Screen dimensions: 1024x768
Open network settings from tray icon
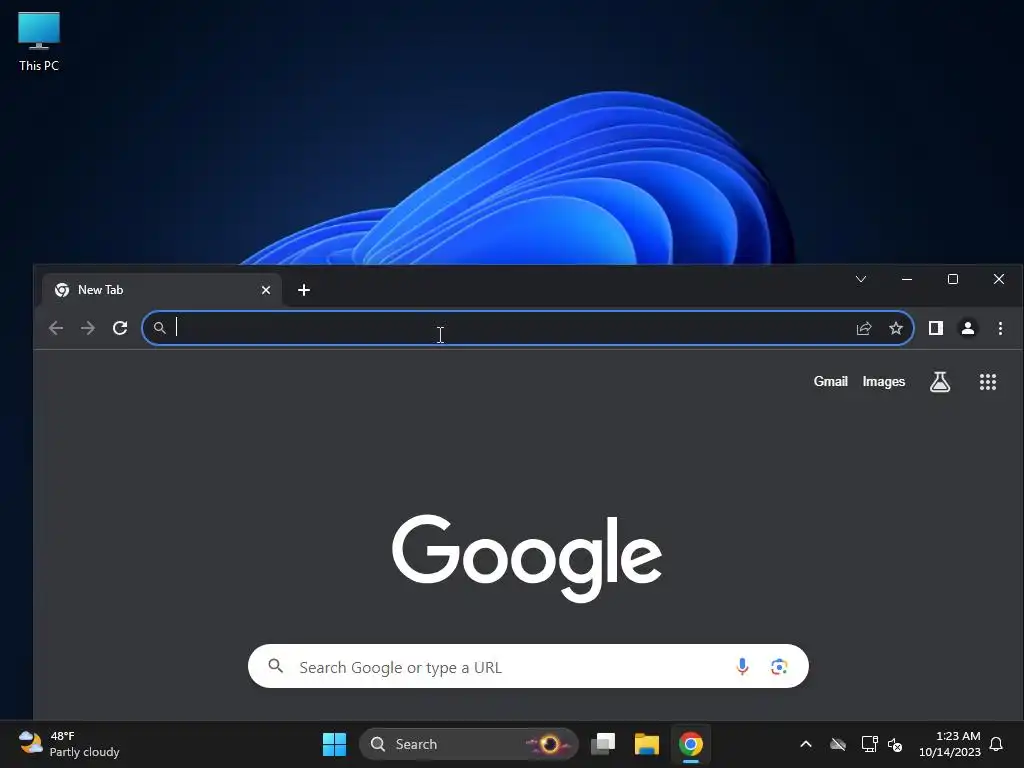click(869, 744)
